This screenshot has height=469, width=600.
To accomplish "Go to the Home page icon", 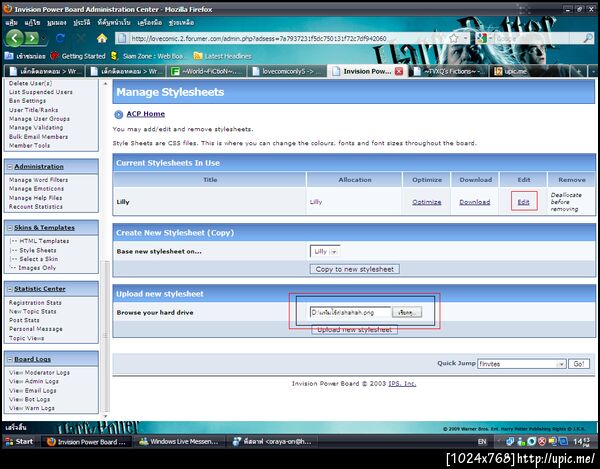I will click(102, 38).
